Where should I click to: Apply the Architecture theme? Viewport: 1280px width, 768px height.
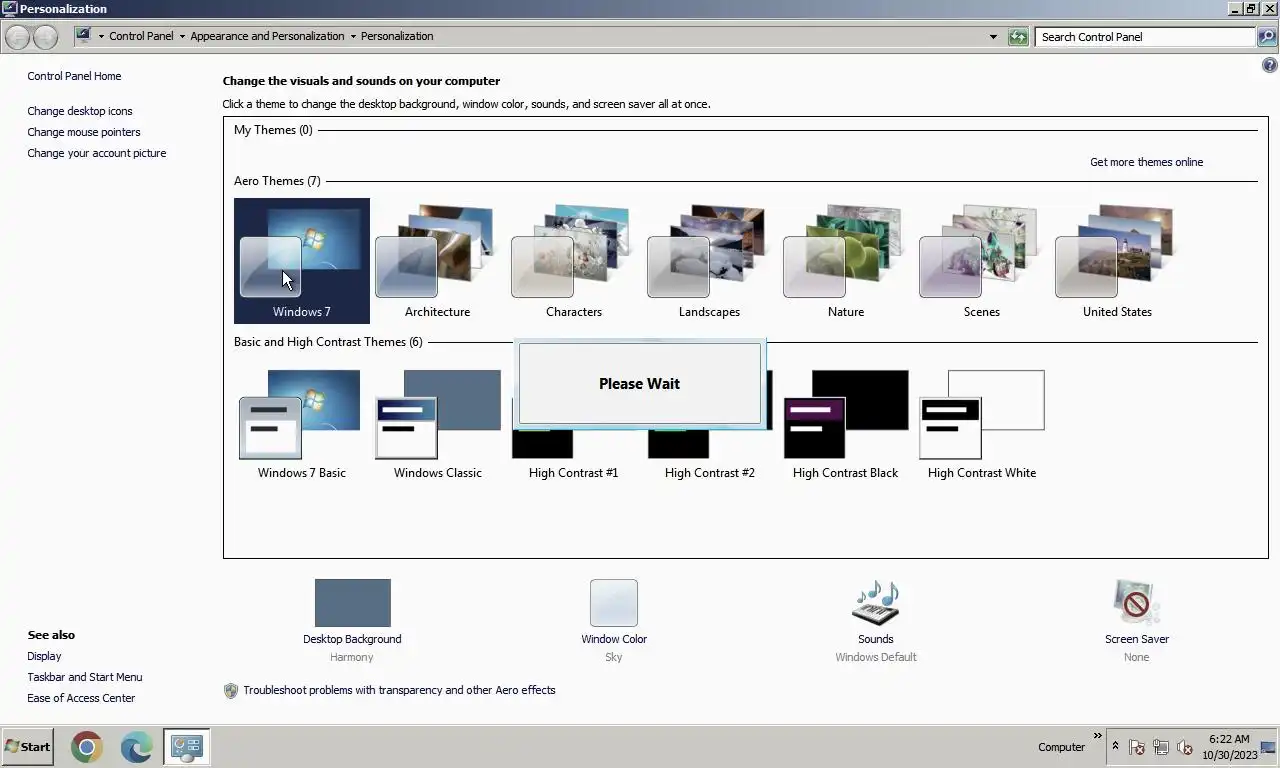(x=437, y=260)
